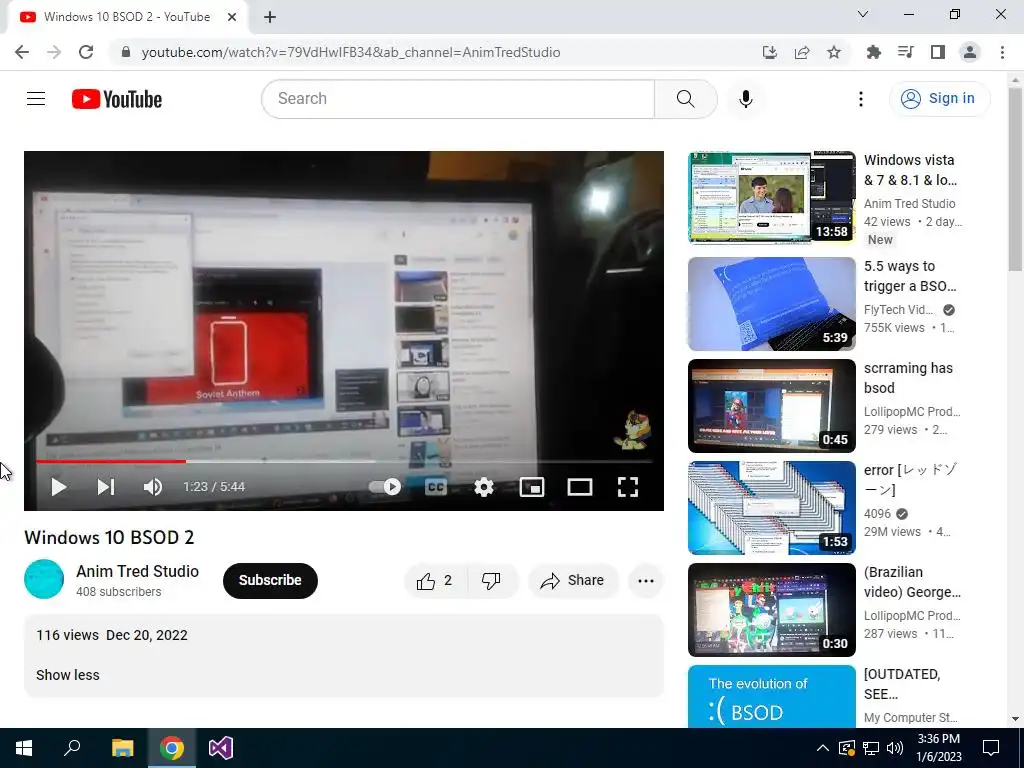
Task: Focus the YouTube Search box
Action: point(458,99)
